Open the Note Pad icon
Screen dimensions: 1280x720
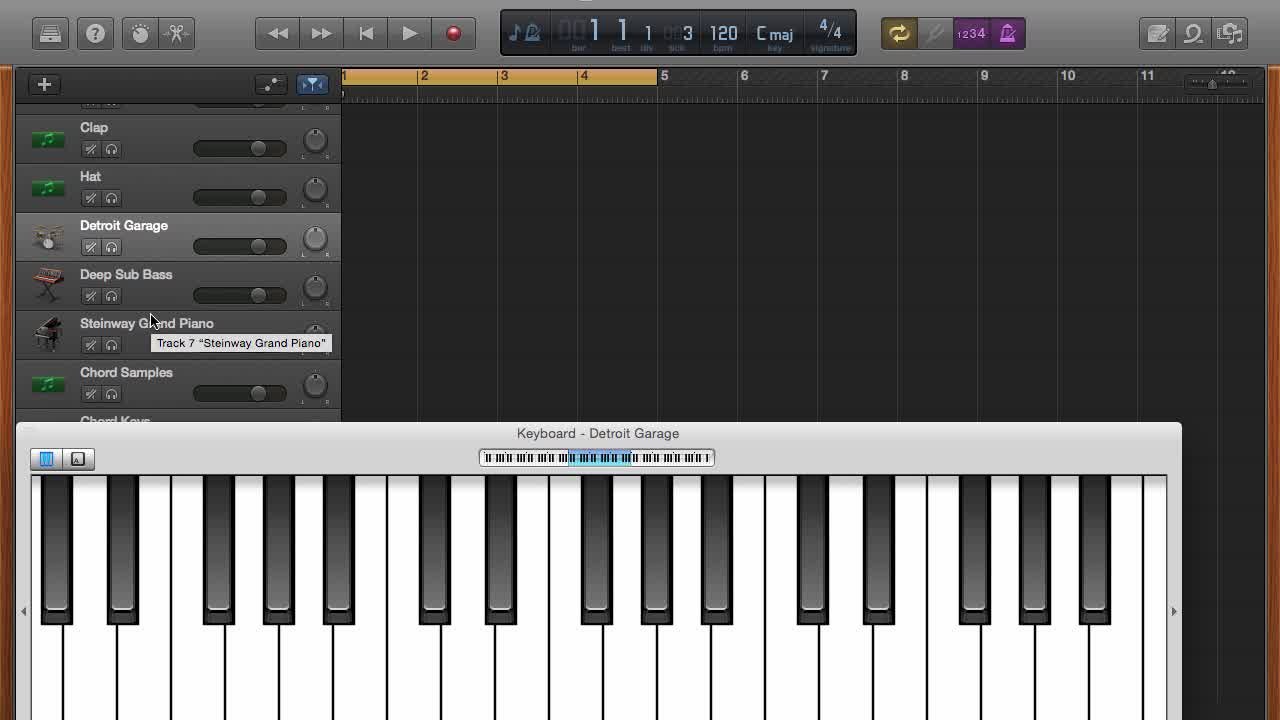pyautogui.click(x=1157, y=33)
